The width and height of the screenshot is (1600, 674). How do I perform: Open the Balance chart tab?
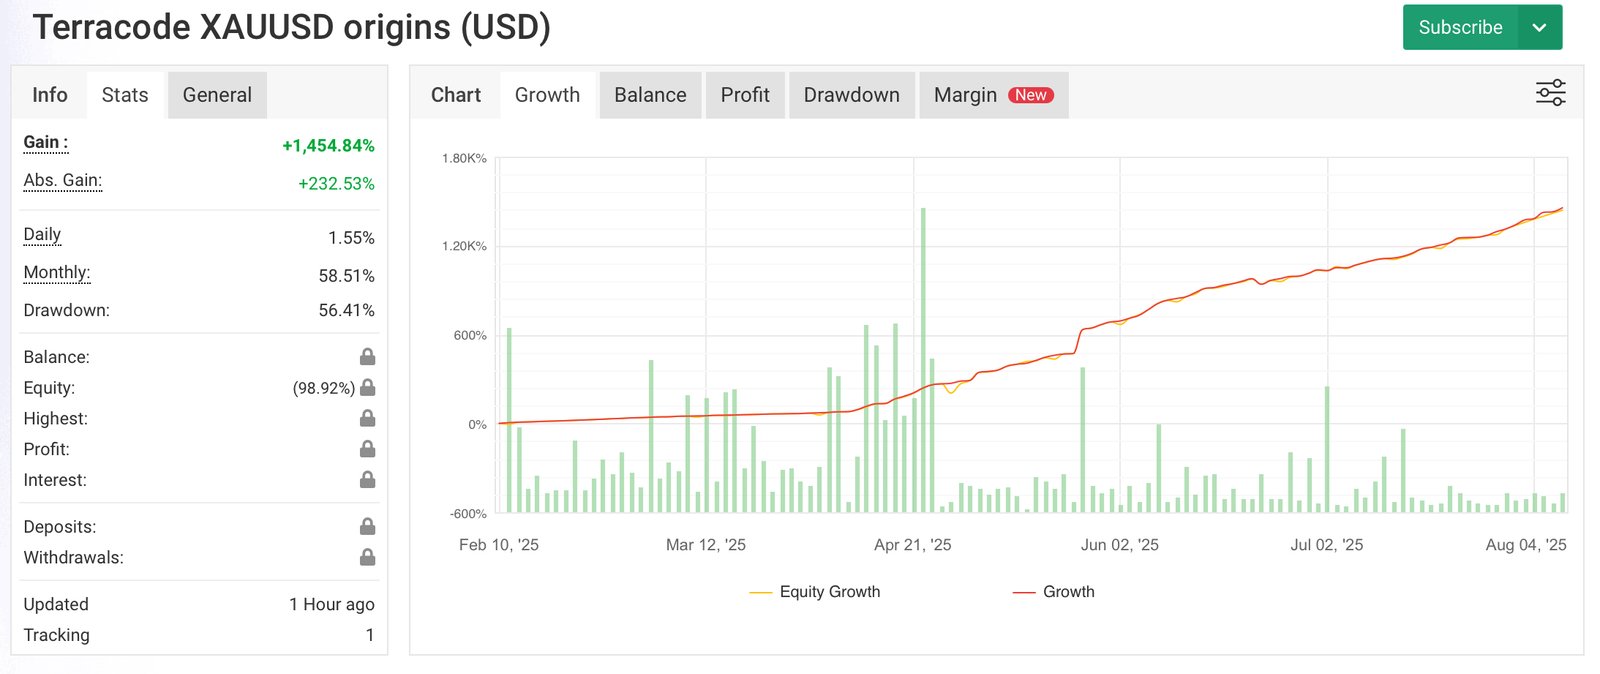[x=650, y=95]
